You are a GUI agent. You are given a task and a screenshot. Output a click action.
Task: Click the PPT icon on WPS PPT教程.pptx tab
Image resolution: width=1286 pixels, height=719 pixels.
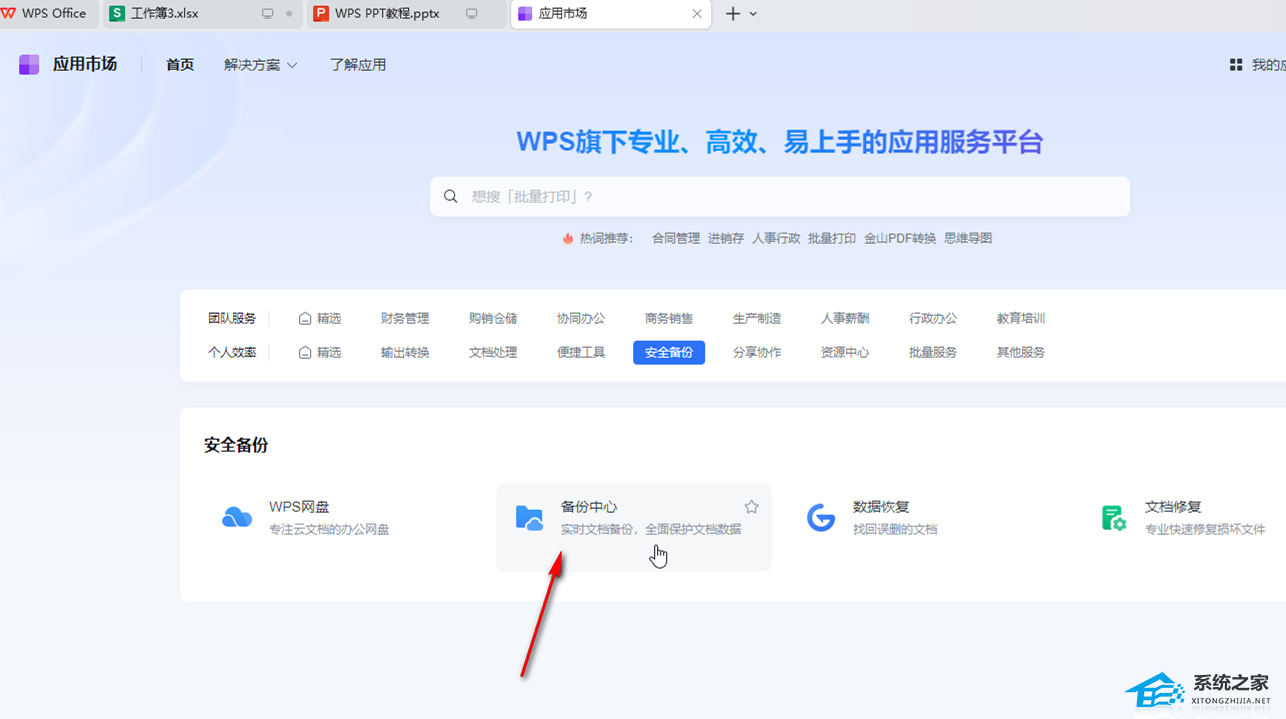coord(321,13)
